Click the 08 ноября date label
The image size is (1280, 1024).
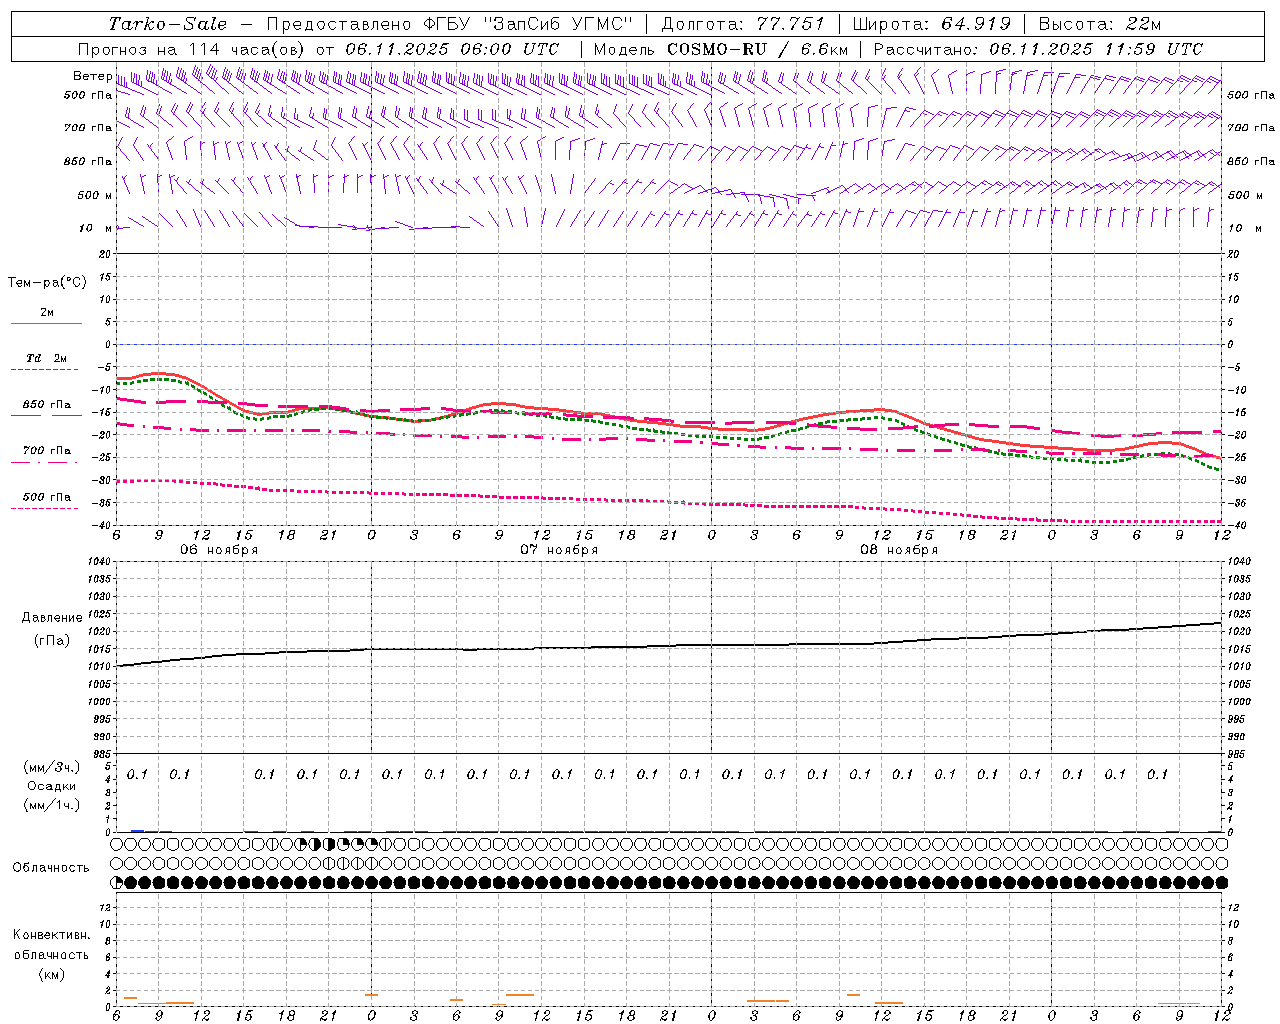coord(899,550)
